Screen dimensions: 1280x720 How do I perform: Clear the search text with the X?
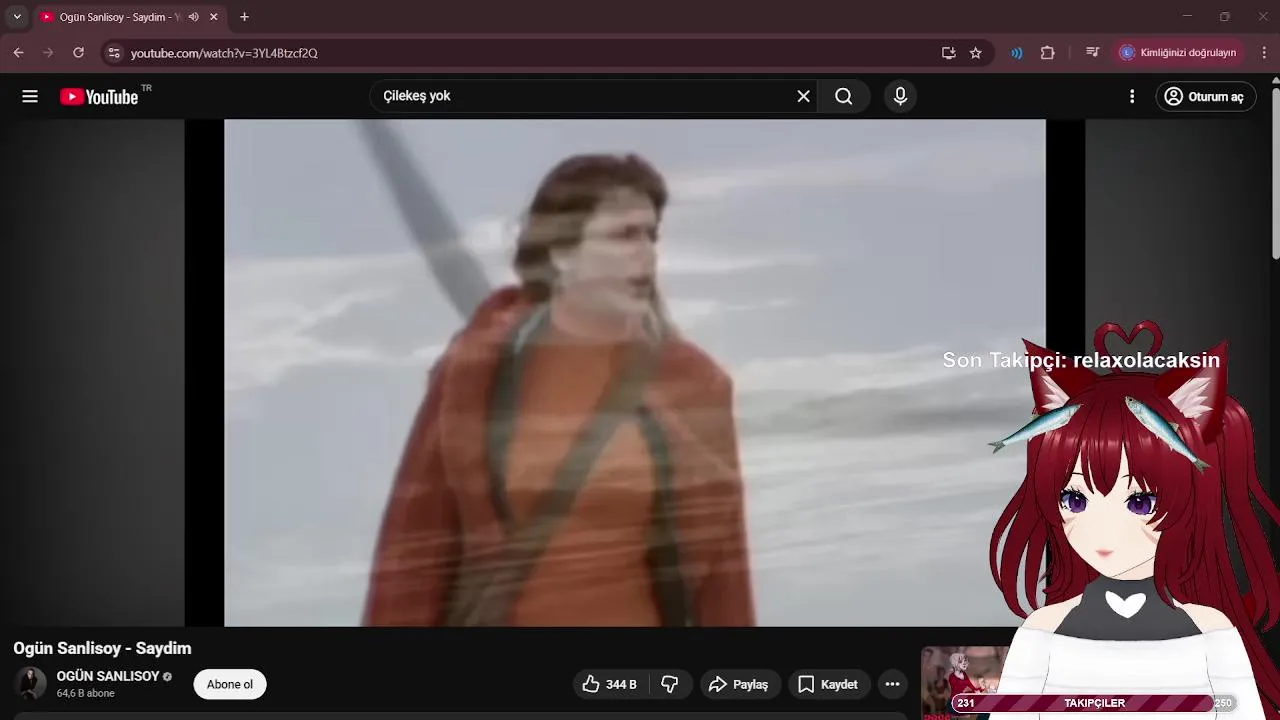[x=803, y=96]
